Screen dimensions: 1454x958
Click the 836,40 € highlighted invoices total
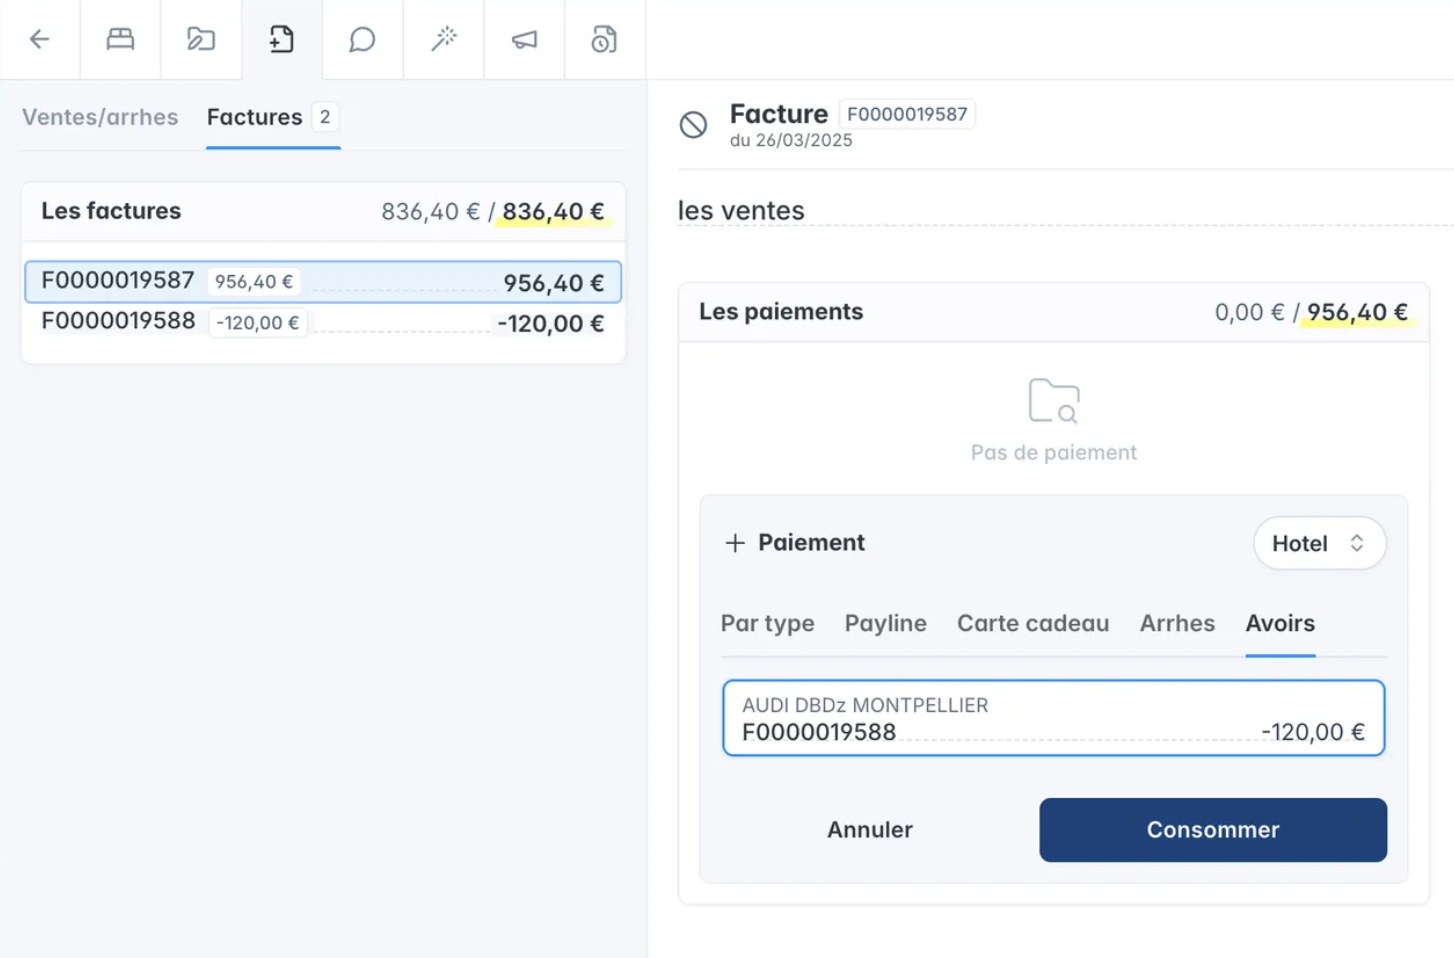(553, 212)
